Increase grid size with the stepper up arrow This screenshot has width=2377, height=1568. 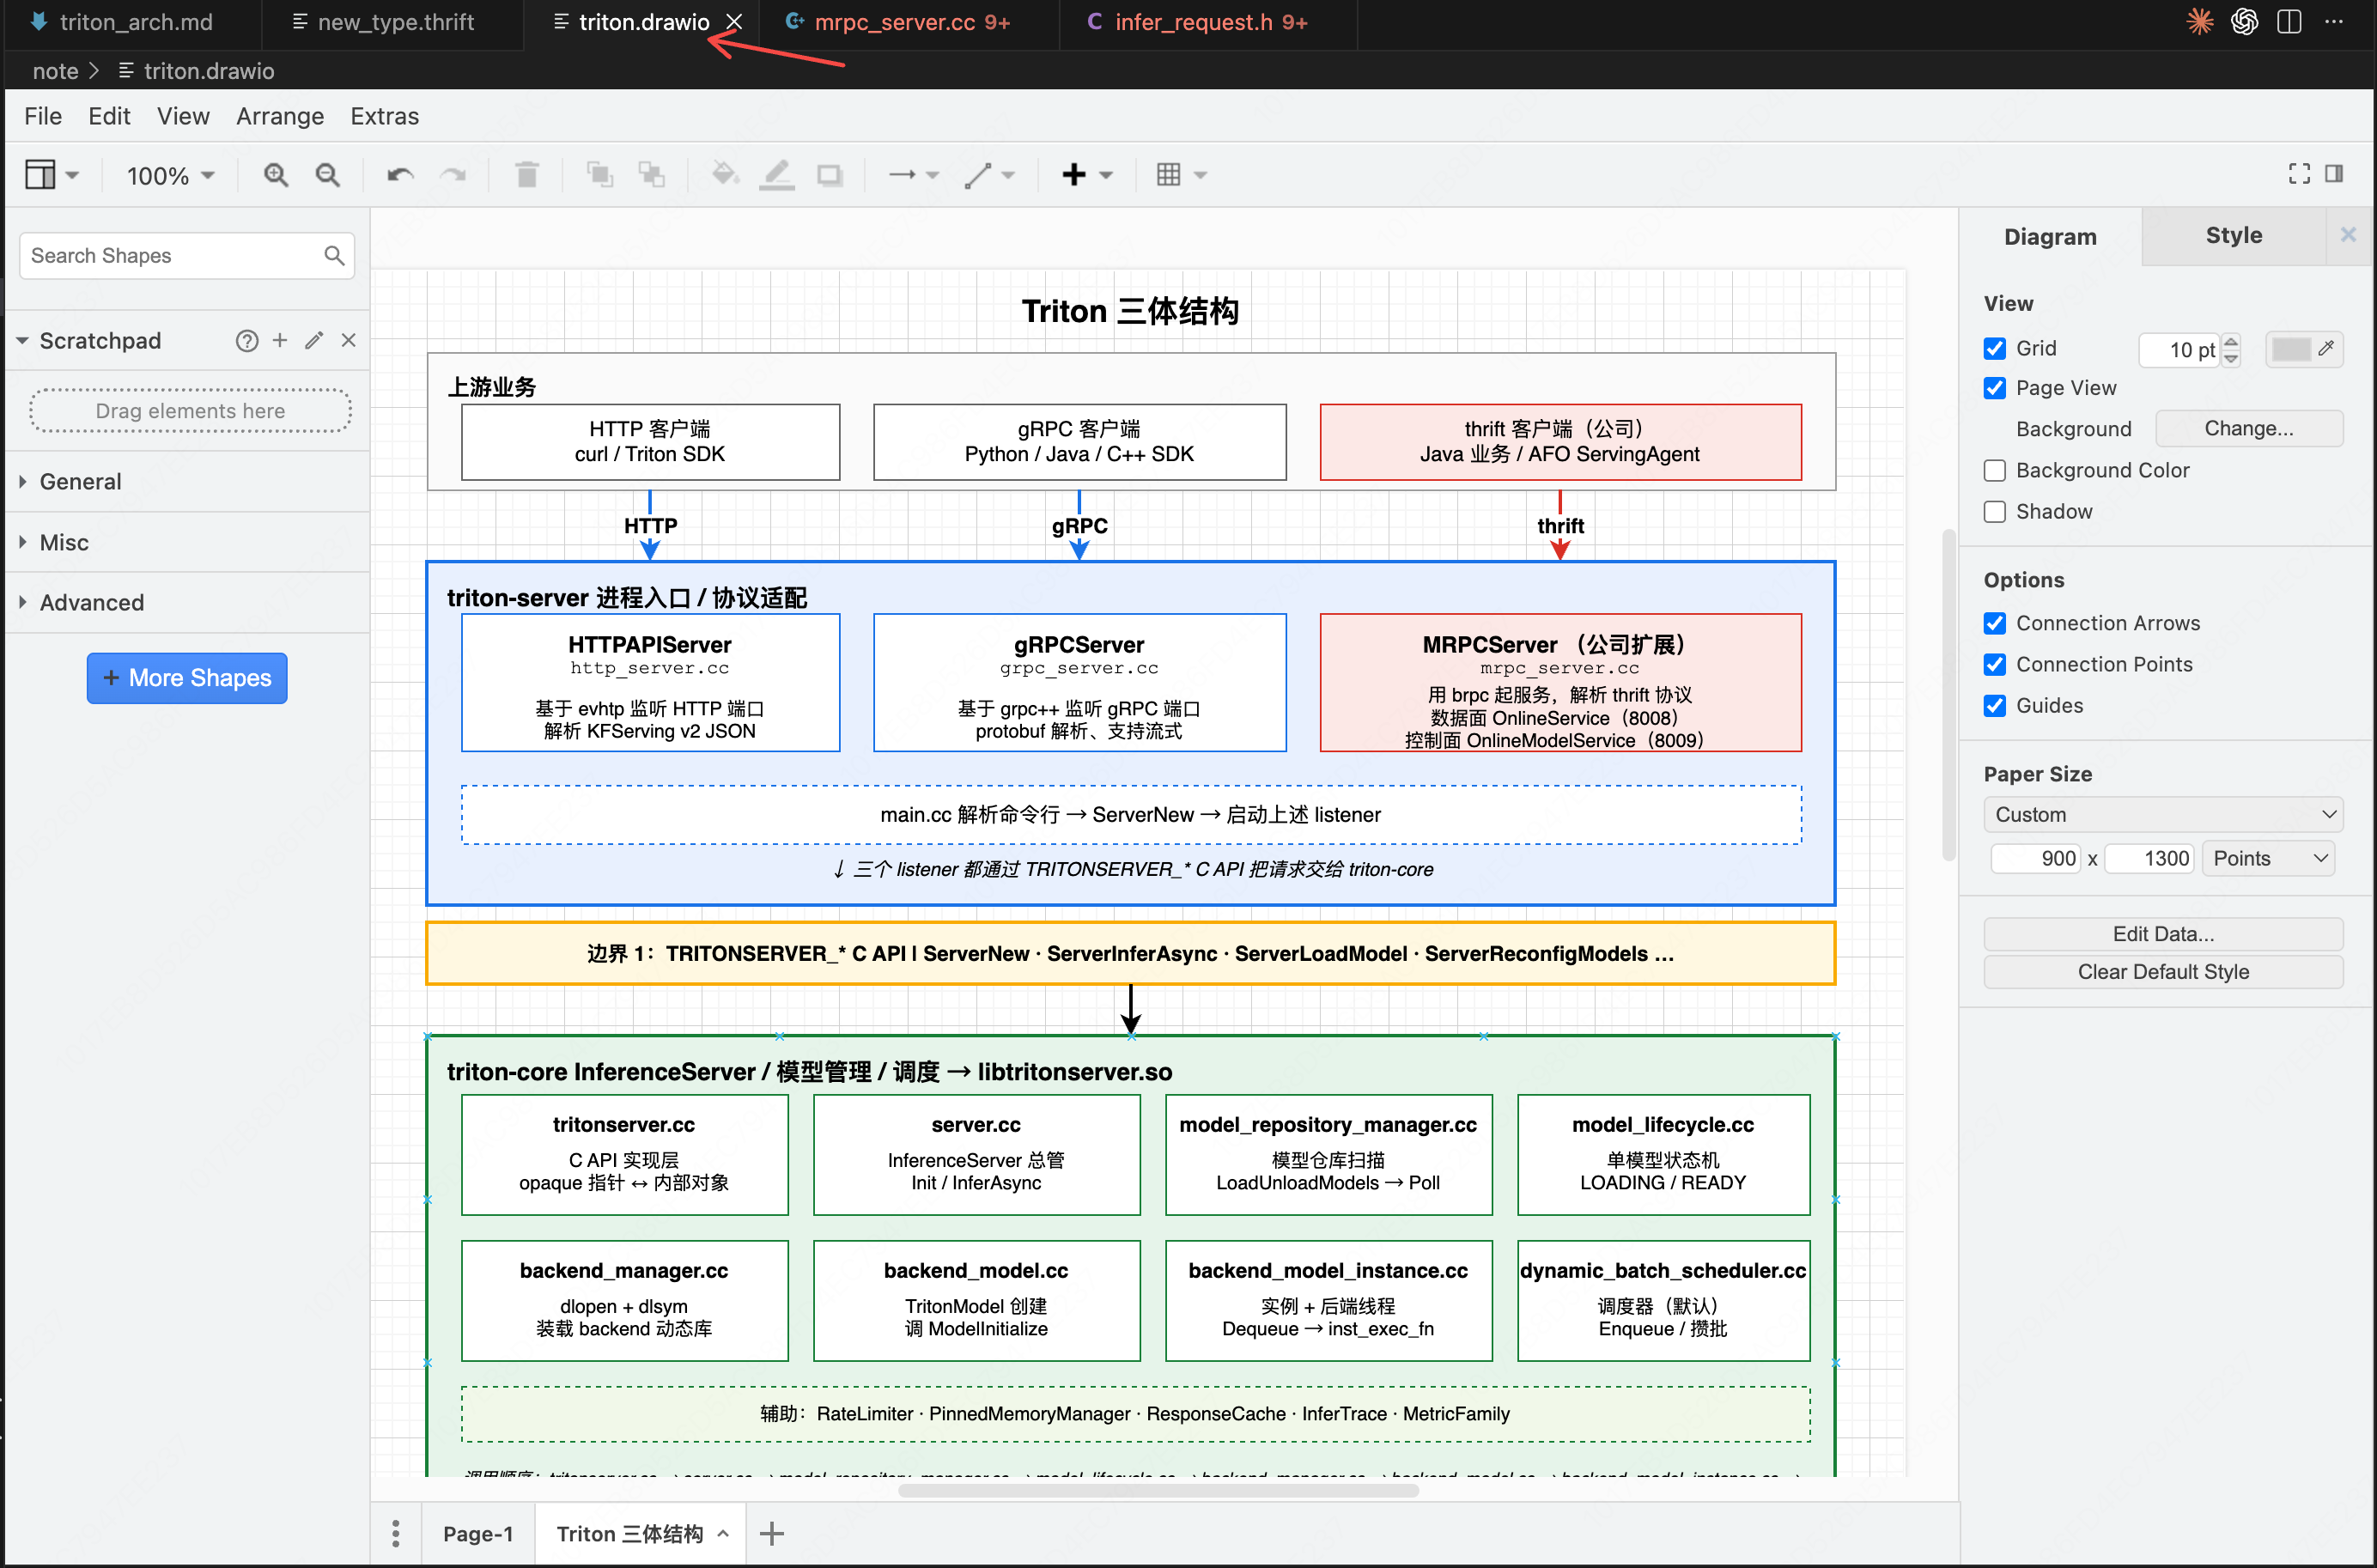[x=2230, y=341]
